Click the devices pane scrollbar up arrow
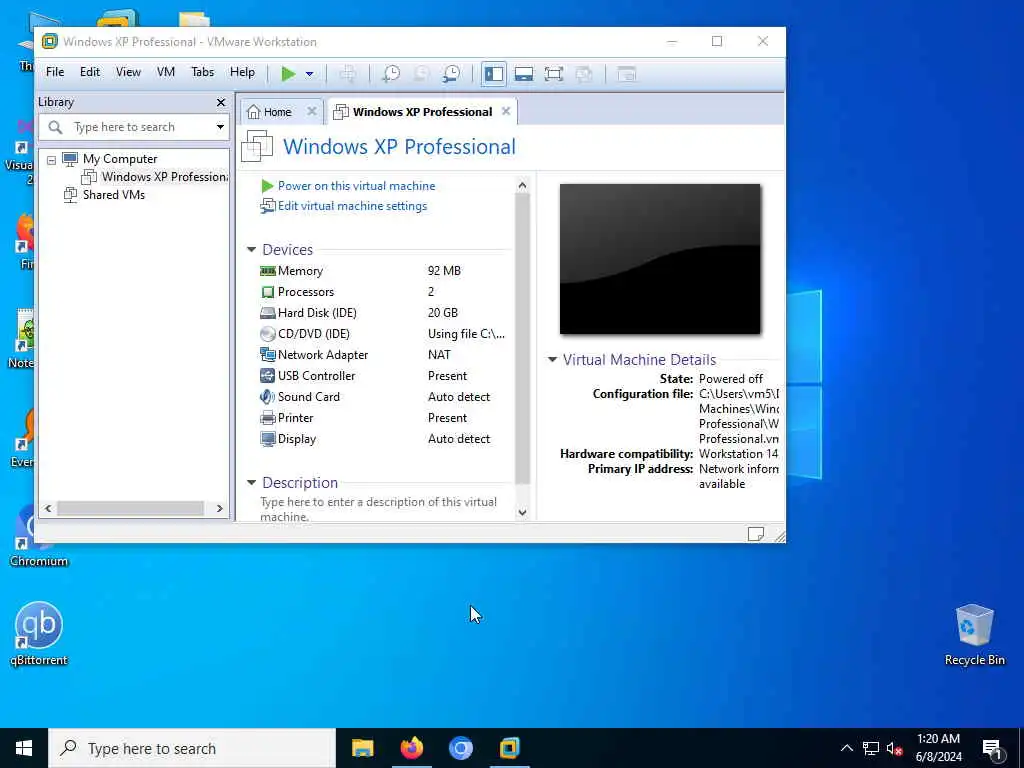The image size is (1024, 768). click(x=522, y=185)
